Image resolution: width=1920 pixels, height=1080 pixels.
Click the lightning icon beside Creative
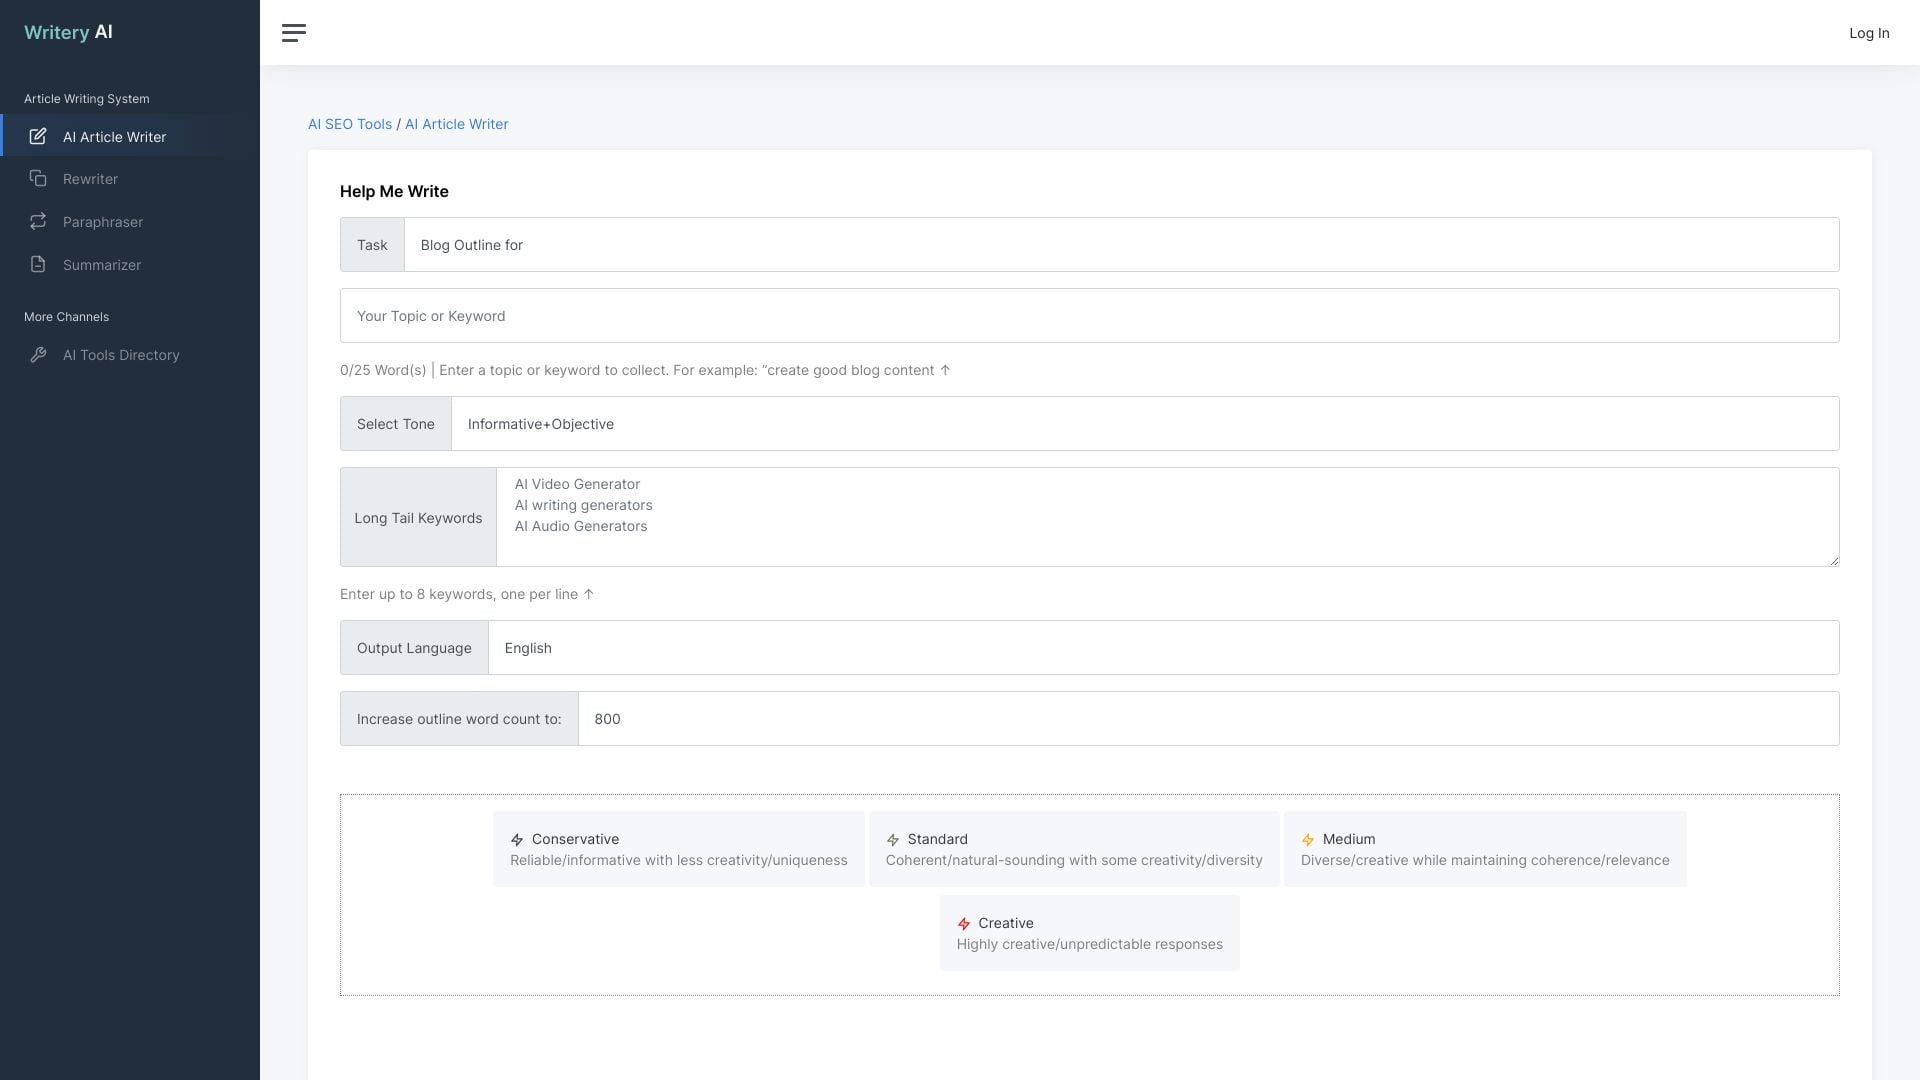click(964, 923)
